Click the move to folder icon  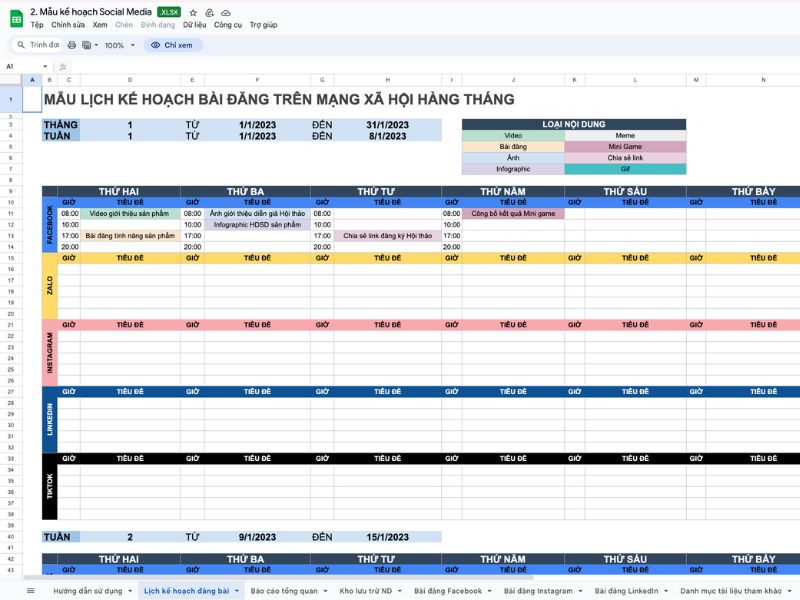coord(209,12)
